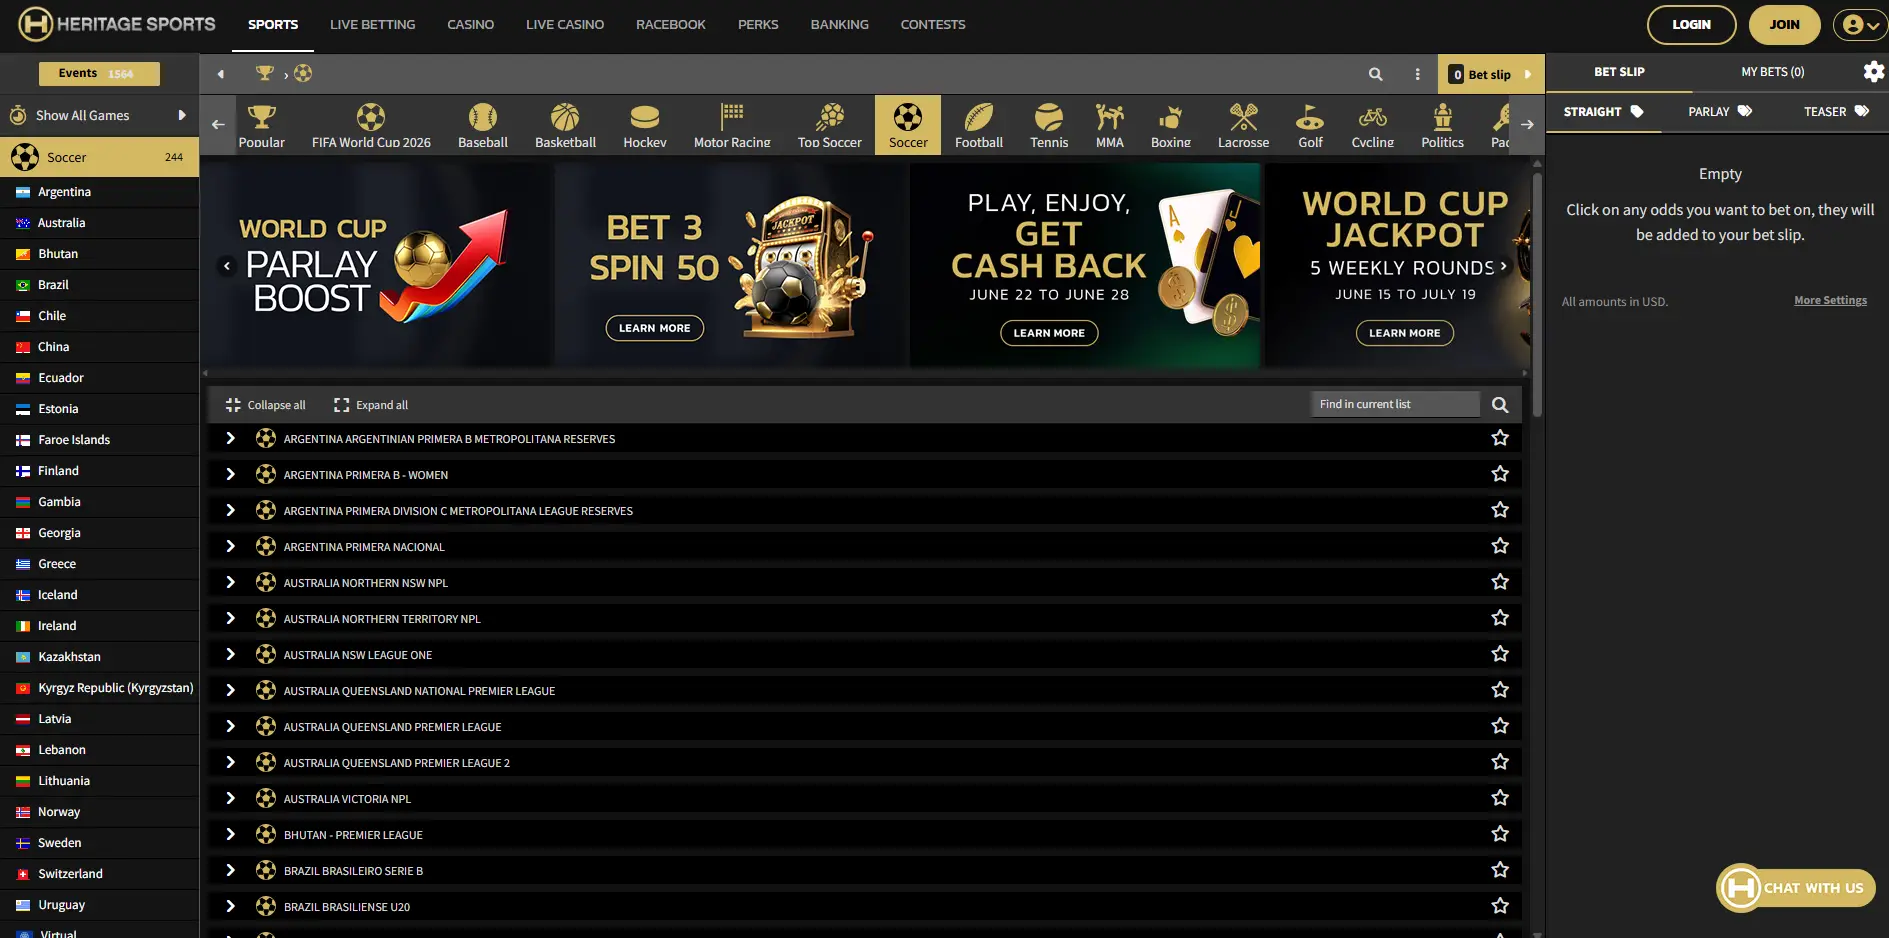Open the Hockey sport category
Viewport: 1889px width, 938px height.
pyautogui.click(x=645, y=125)
